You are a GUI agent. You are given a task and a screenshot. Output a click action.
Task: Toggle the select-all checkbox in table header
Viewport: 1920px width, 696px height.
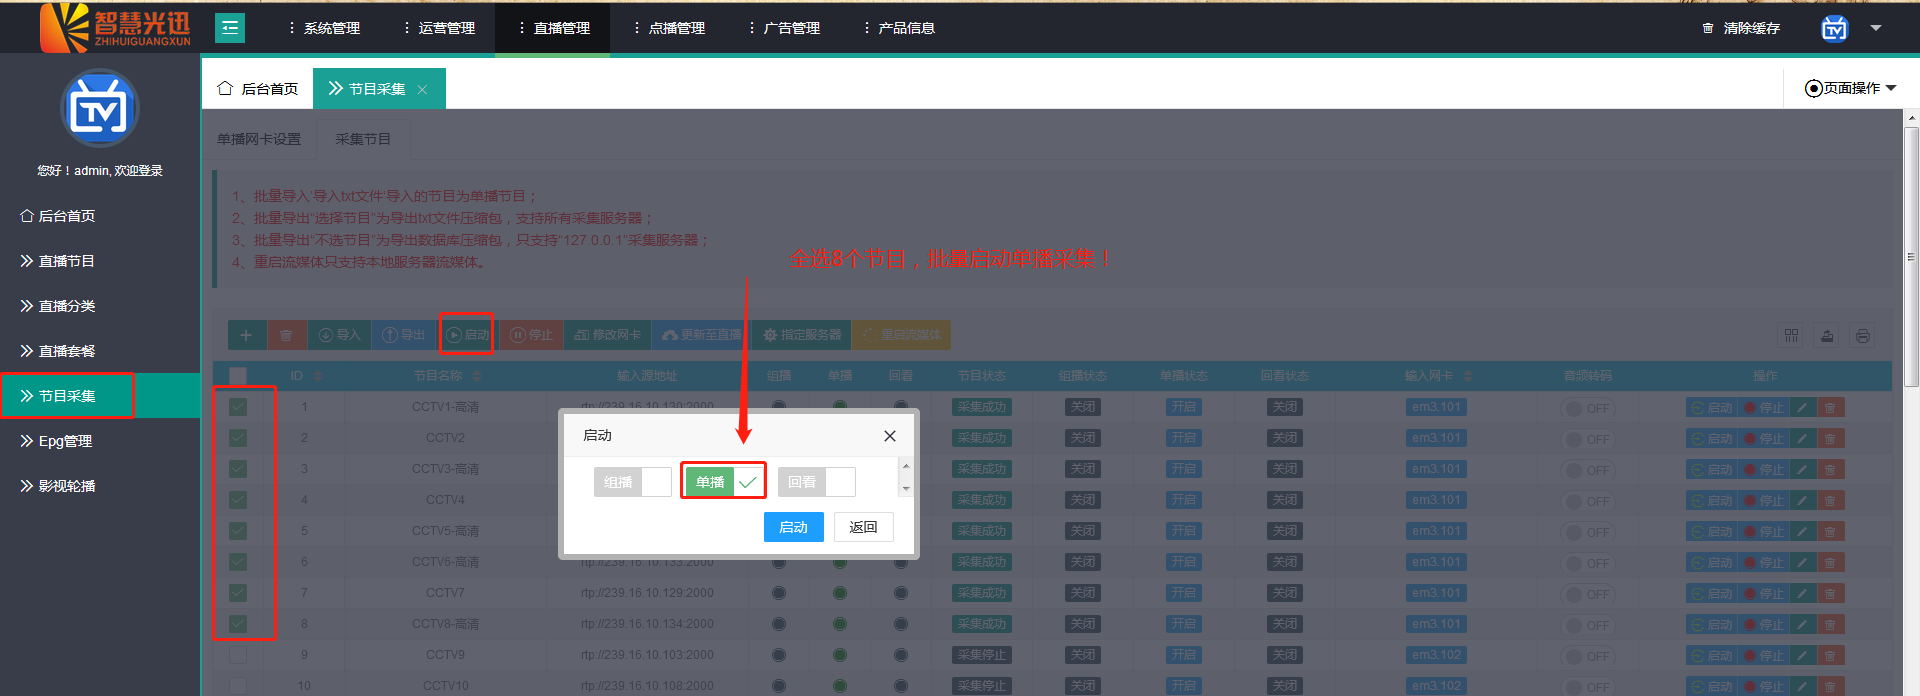(238, 376)
